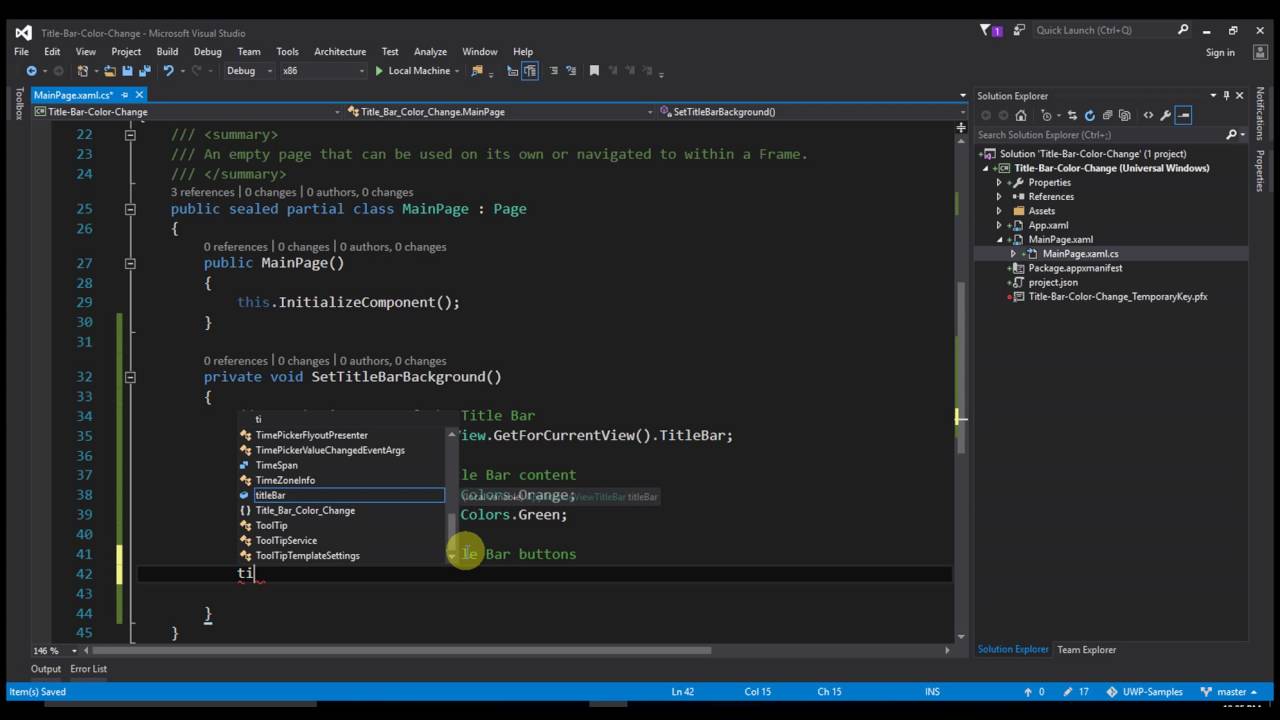1280x720 pixels.
Task: Switch to the Team Explorer tab
Action: point(1086,650)
